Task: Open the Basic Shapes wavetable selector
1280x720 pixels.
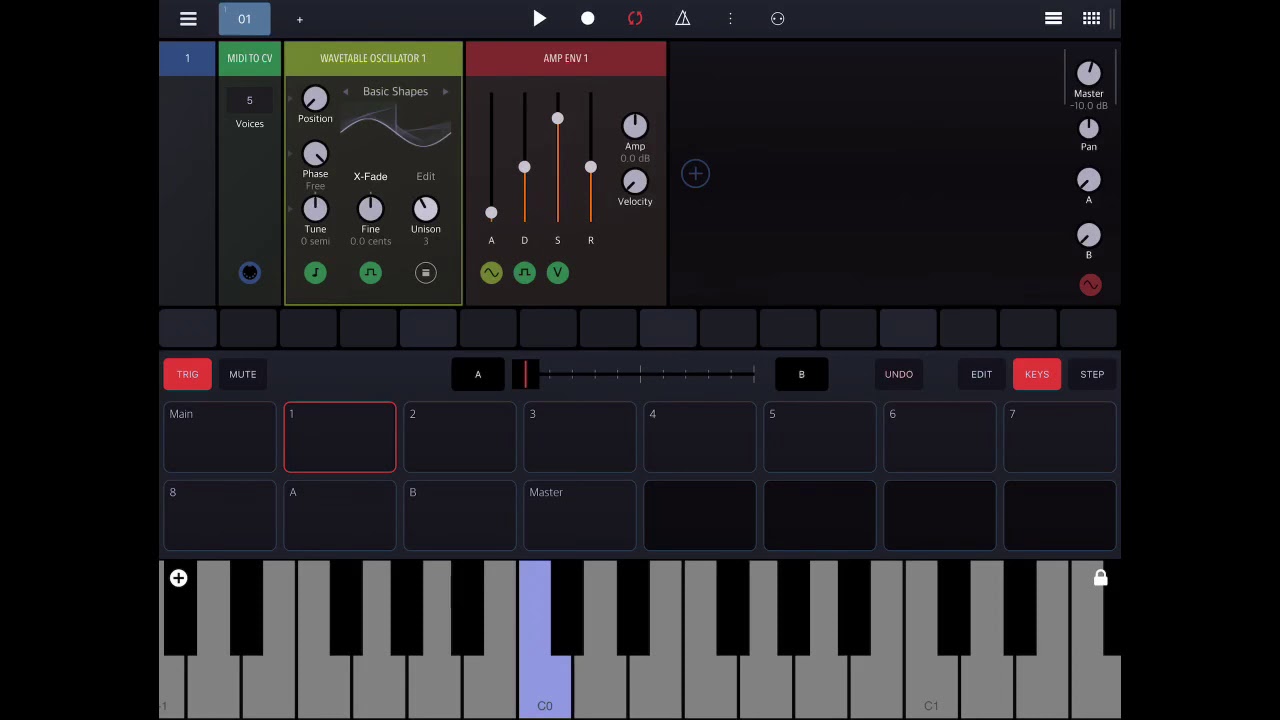Action: [x=395, y=92]
